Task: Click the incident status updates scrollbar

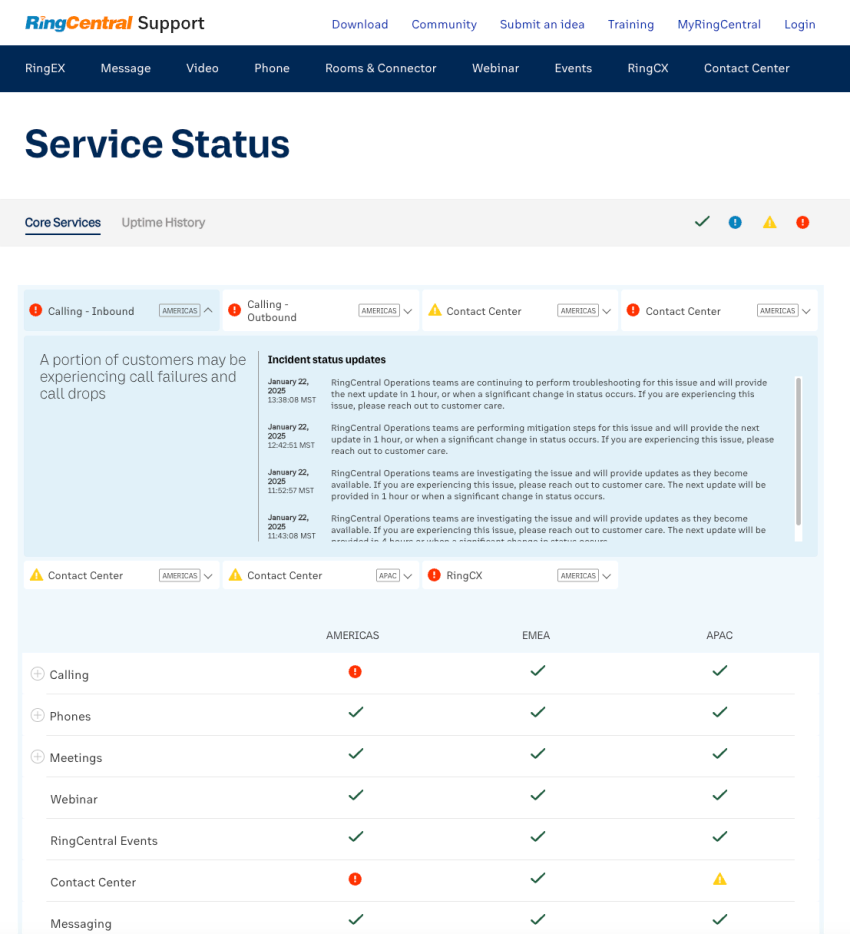Action: tap(799, 452)
